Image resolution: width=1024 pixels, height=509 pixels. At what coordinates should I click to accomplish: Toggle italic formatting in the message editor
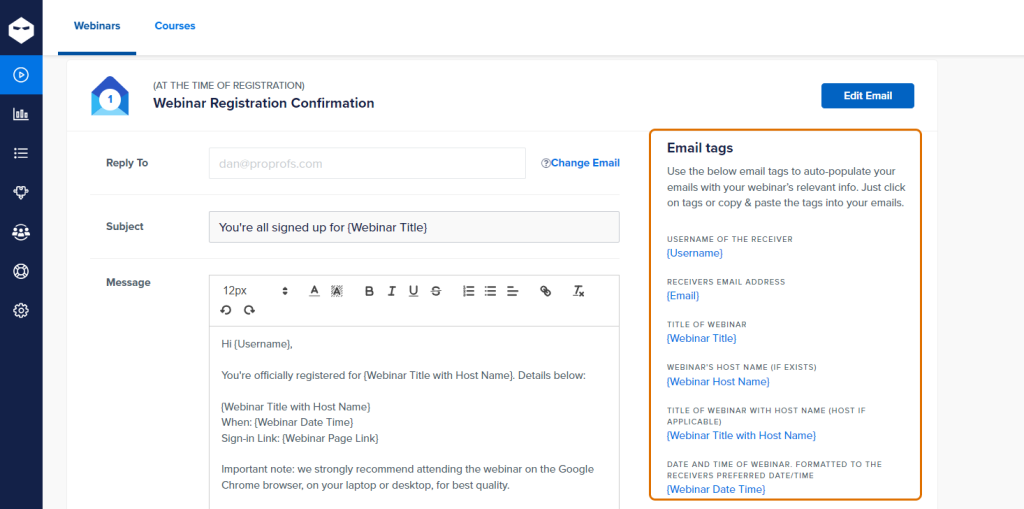point(391,291)
